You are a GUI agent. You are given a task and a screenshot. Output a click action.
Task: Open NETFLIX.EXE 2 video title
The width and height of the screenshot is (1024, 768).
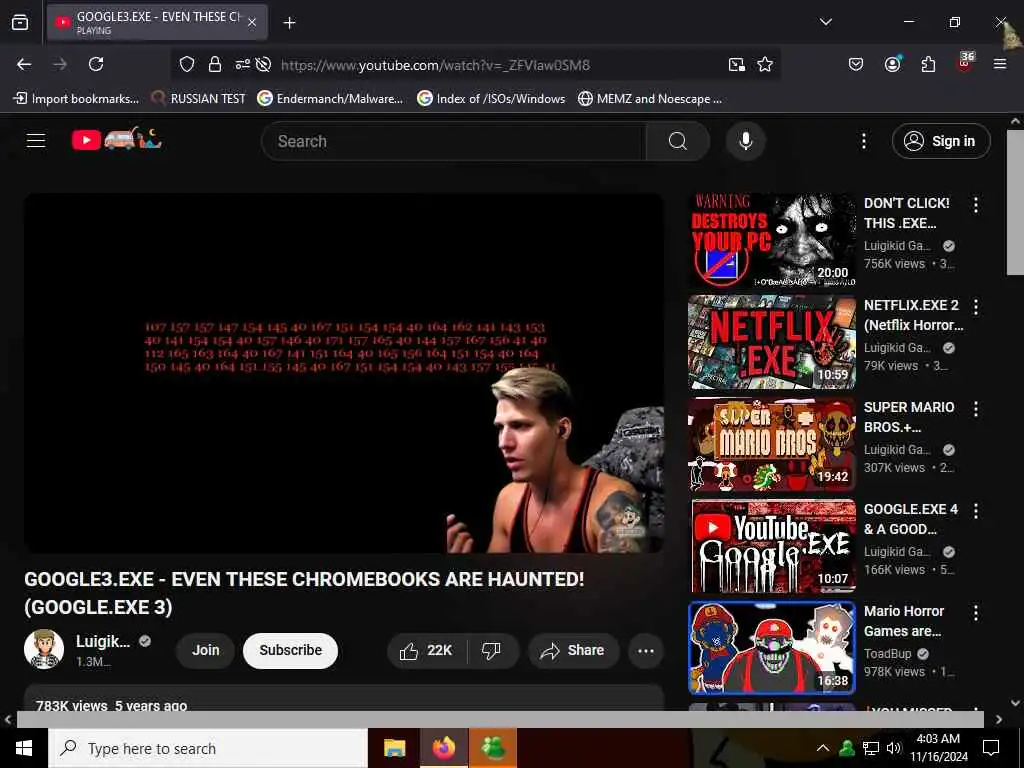(914, 315)
